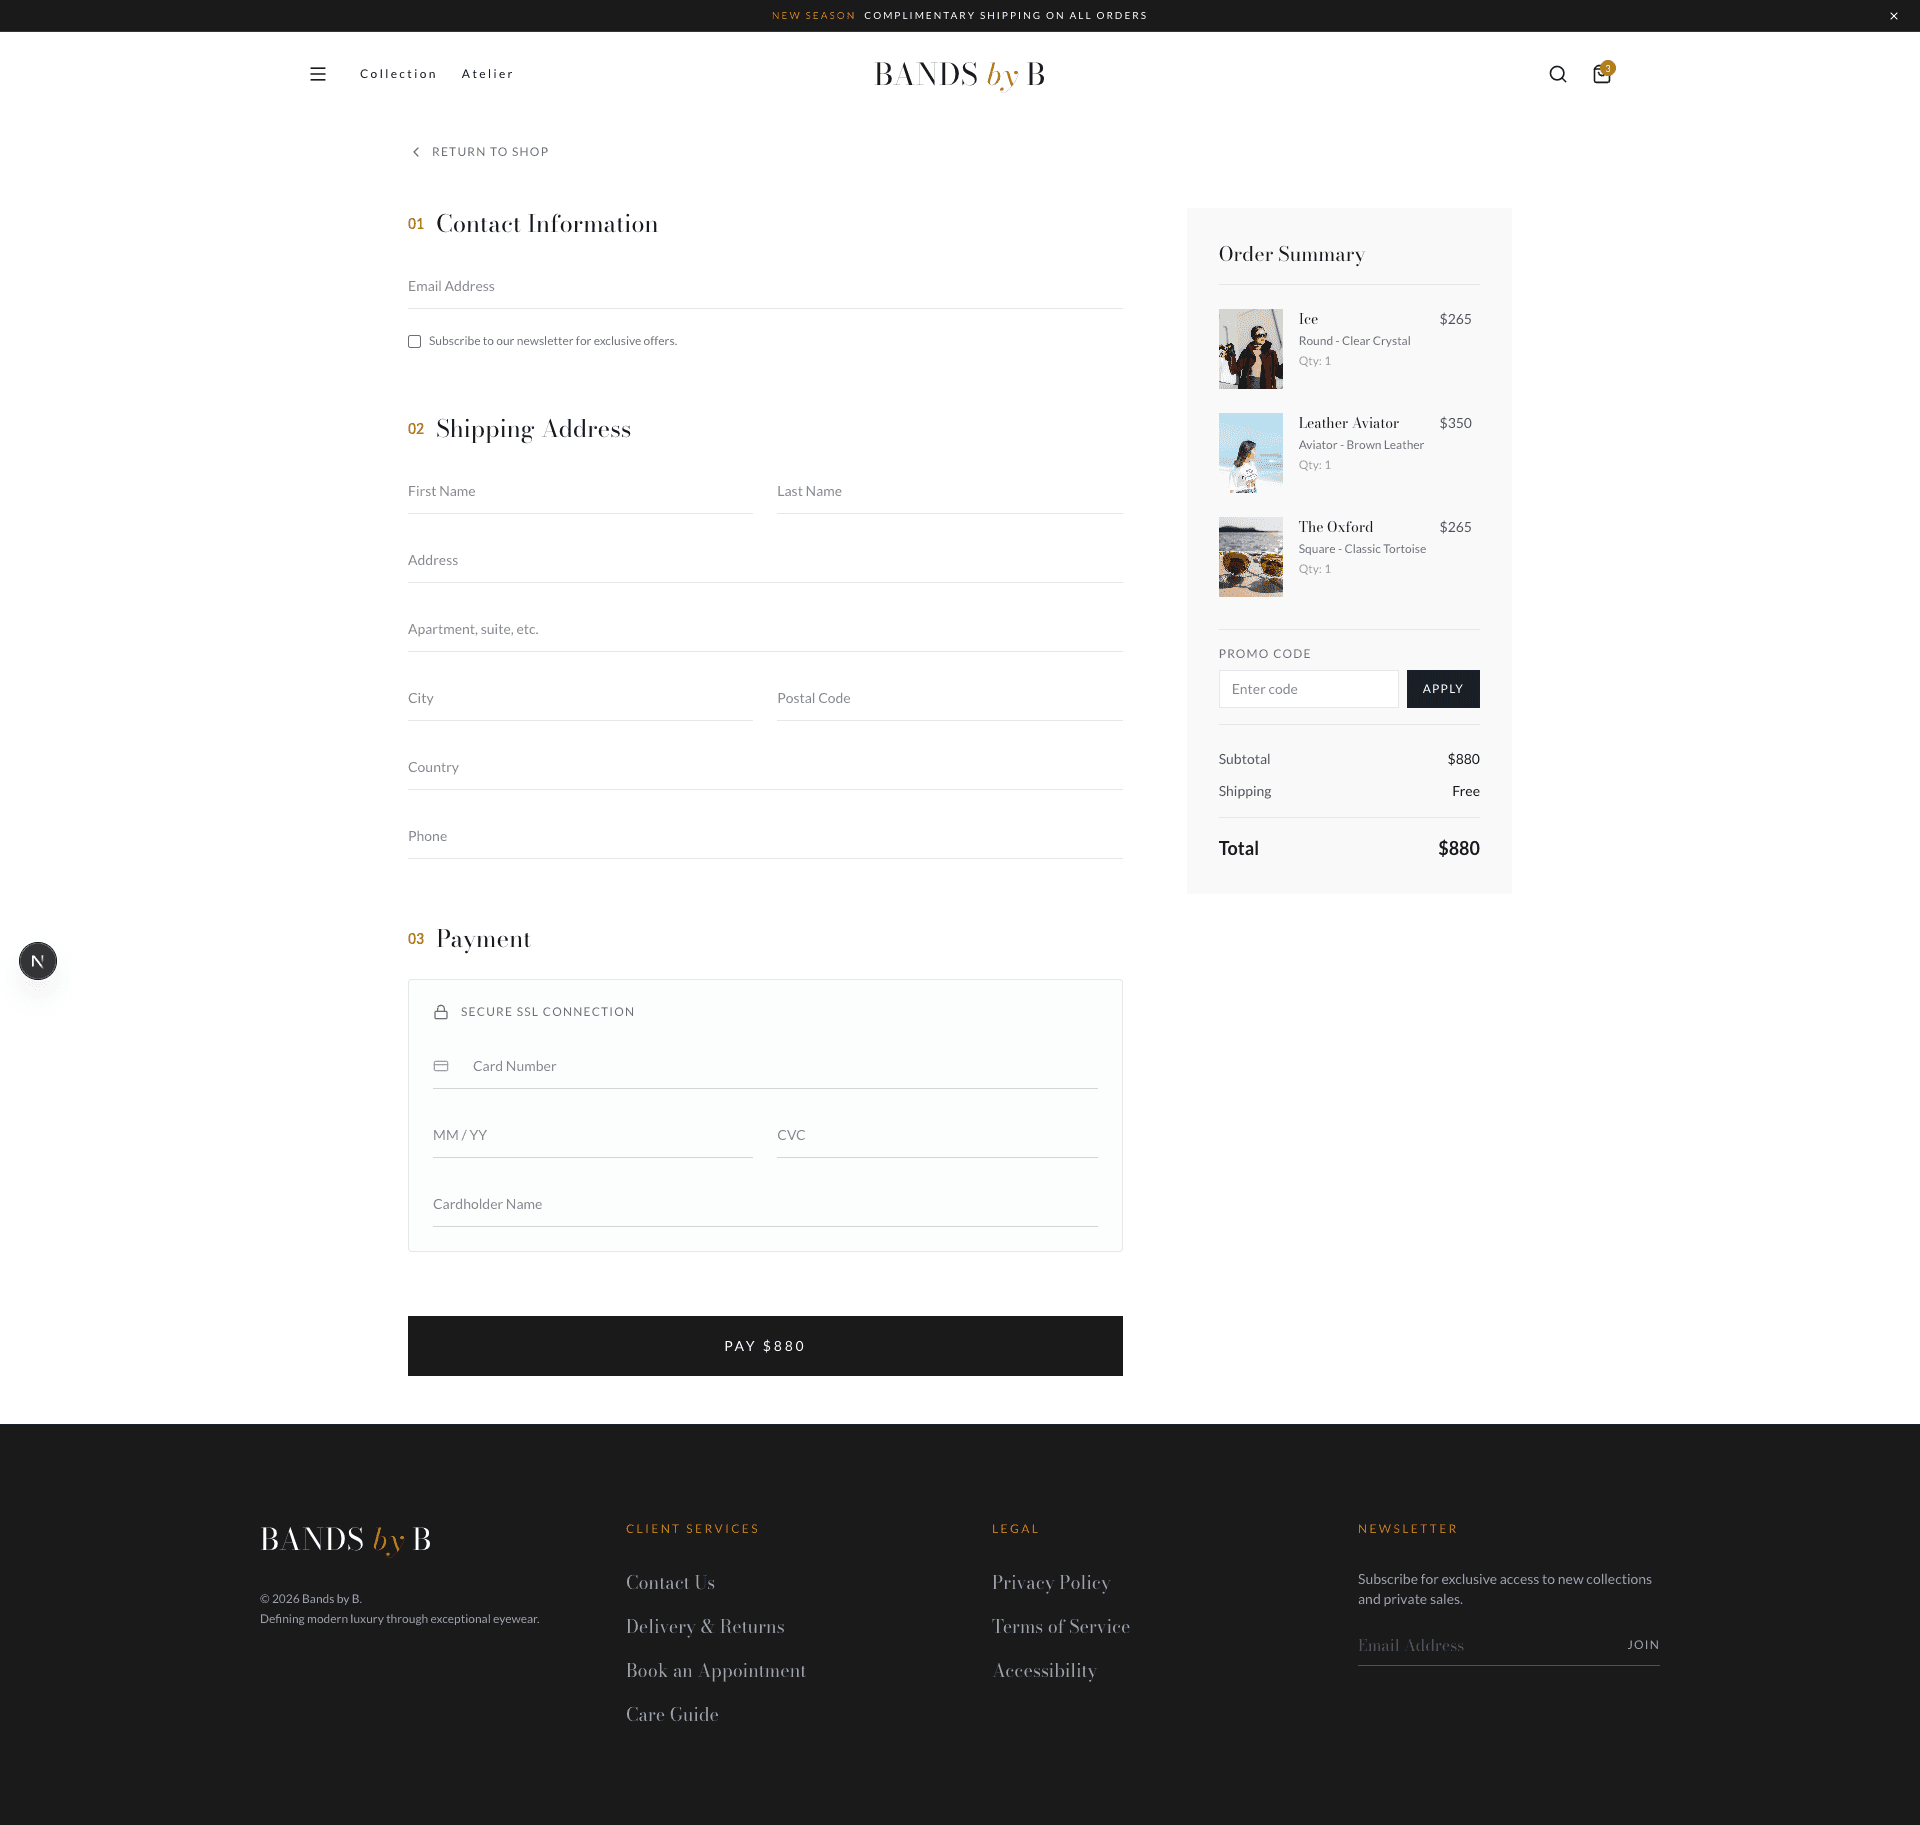Viewport: 1920px width, 1825px height.
Task: Join the newsletter from the footer
Action: (1642, 1644)
